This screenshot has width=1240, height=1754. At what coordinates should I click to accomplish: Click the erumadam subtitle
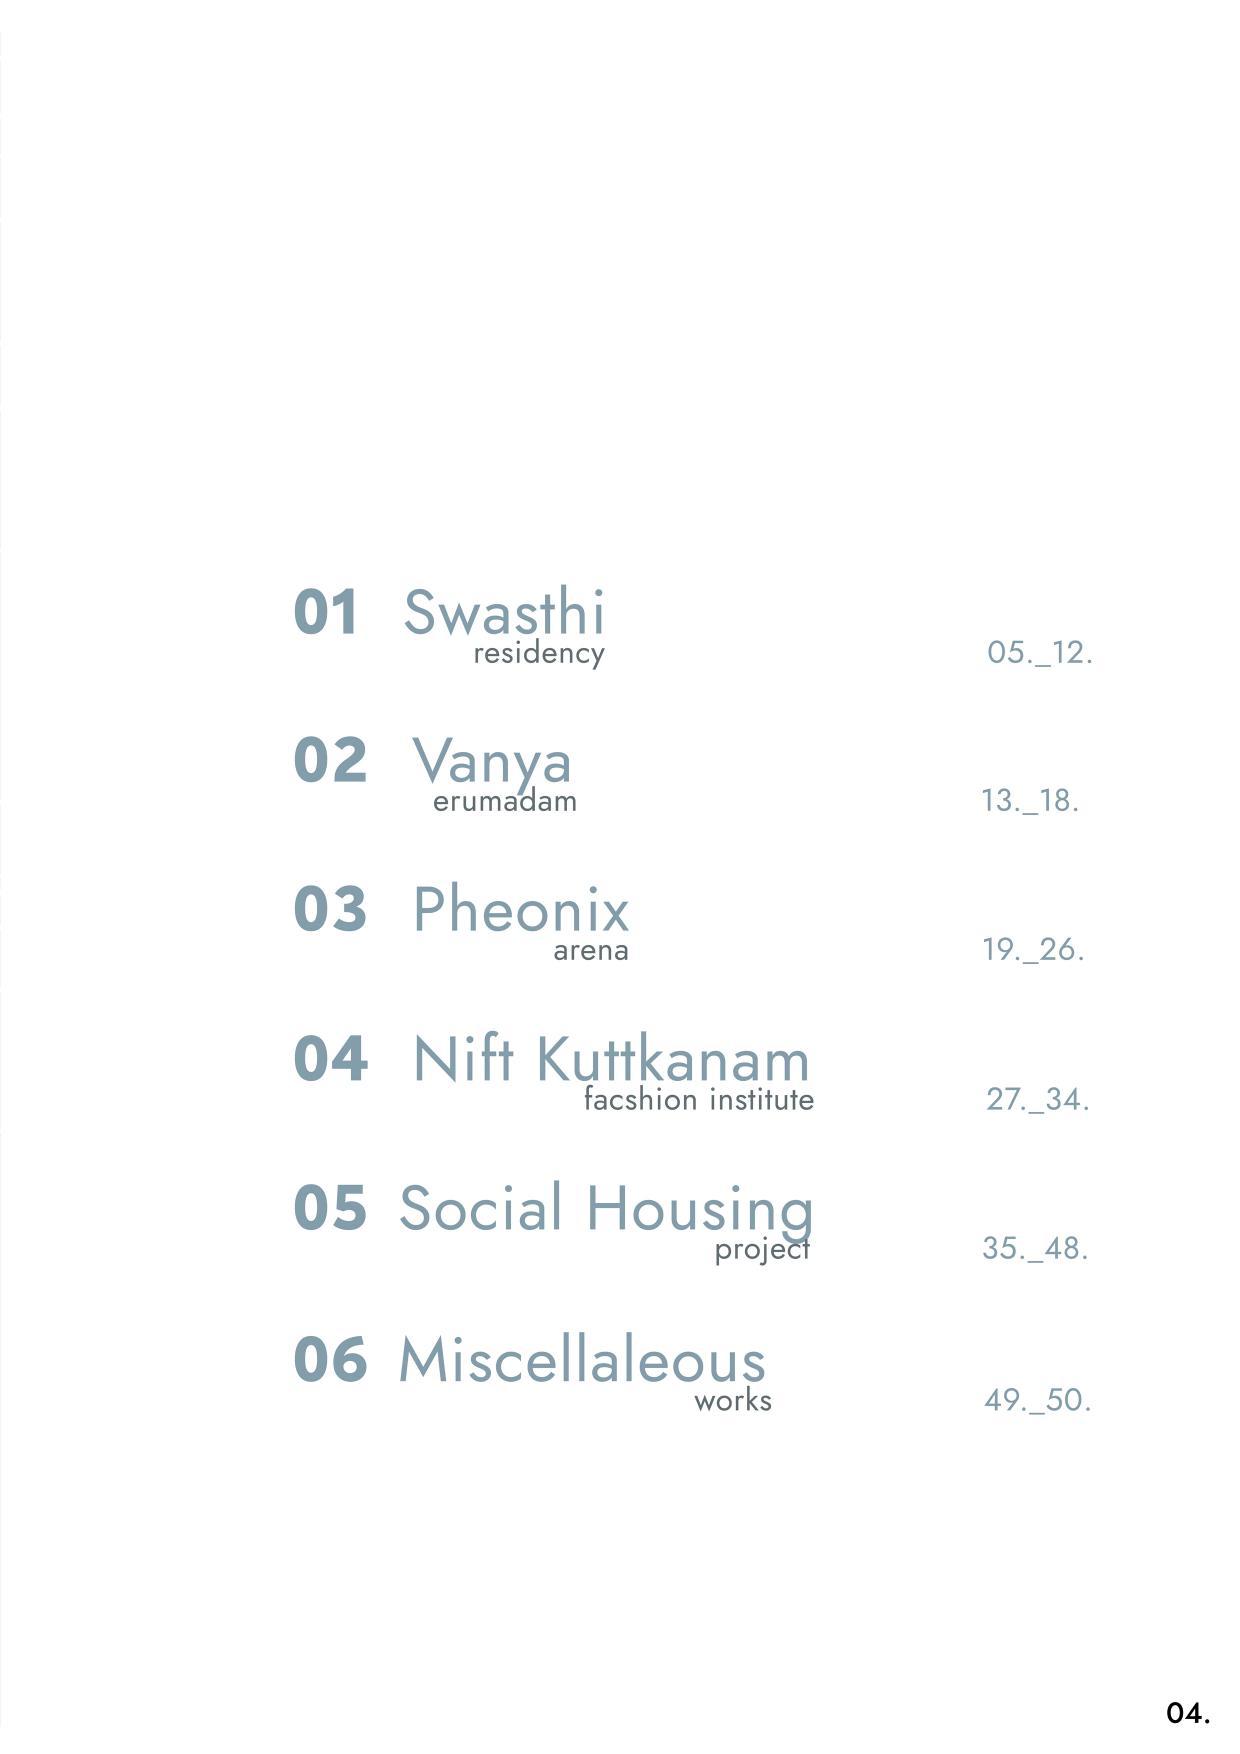click(x=505, y=801)
